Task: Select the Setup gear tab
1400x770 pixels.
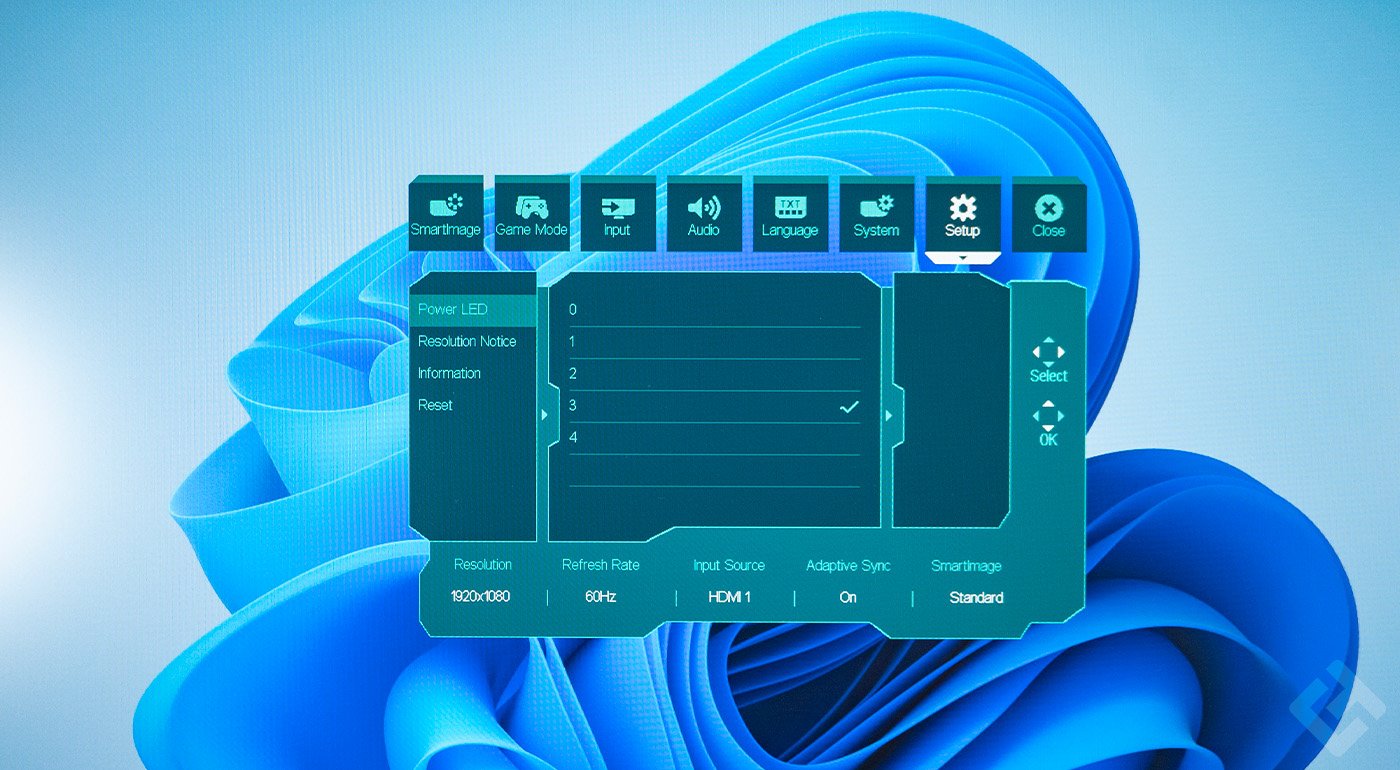Action: (962, 215)
